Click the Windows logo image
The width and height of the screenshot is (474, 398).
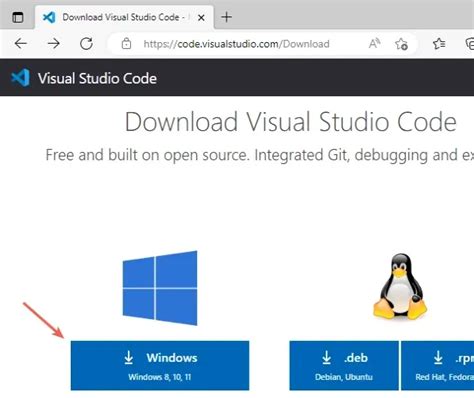click(x=160, y=288)
